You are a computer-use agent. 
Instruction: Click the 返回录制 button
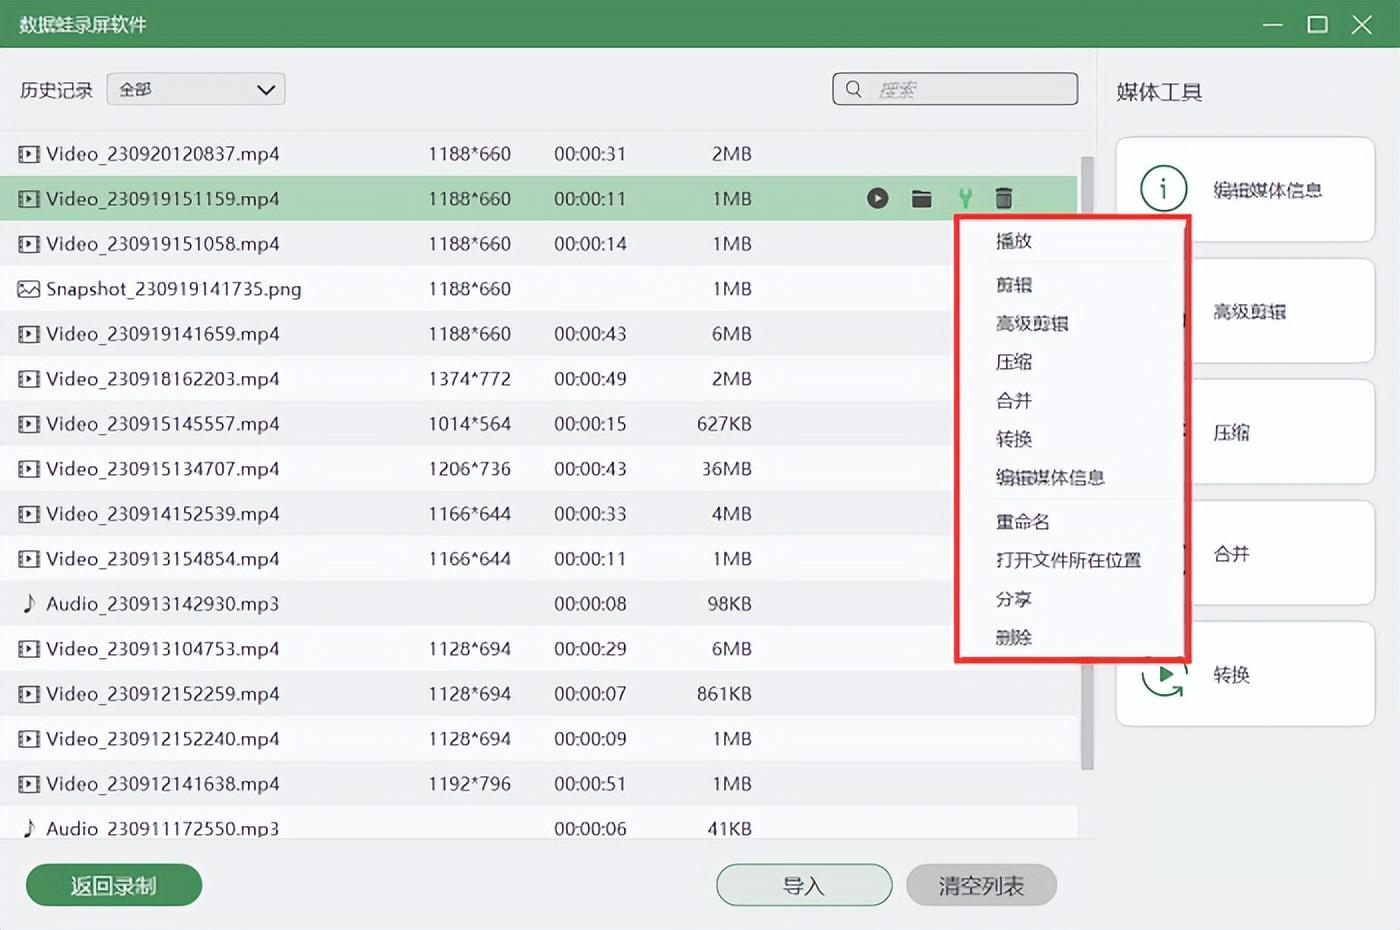coord(114,885)
